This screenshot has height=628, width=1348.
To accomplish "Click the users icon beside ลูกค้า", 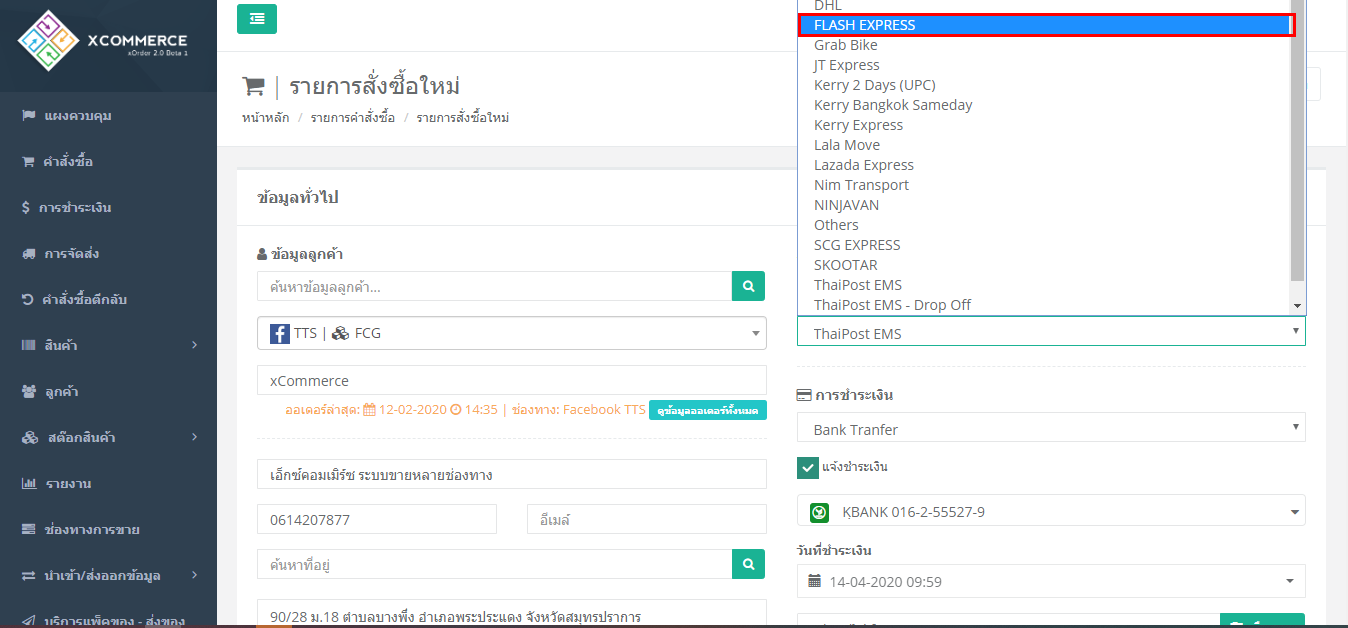I will 29,392.
